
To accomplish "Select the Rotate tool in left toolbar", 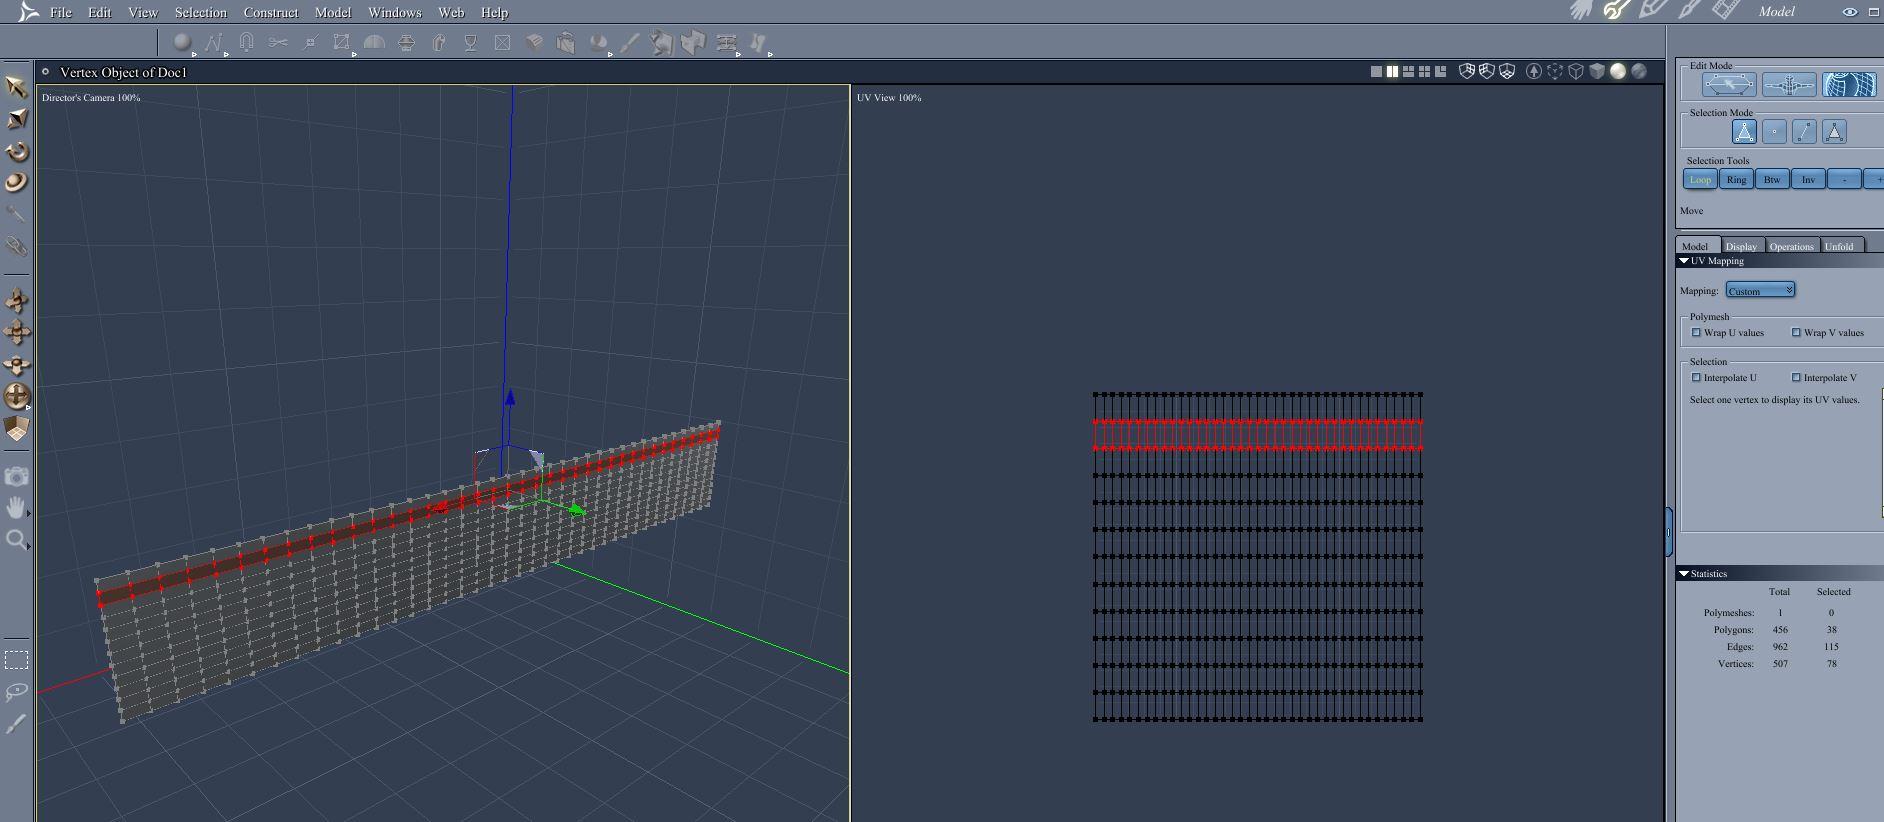I will (x=16, y=152).
